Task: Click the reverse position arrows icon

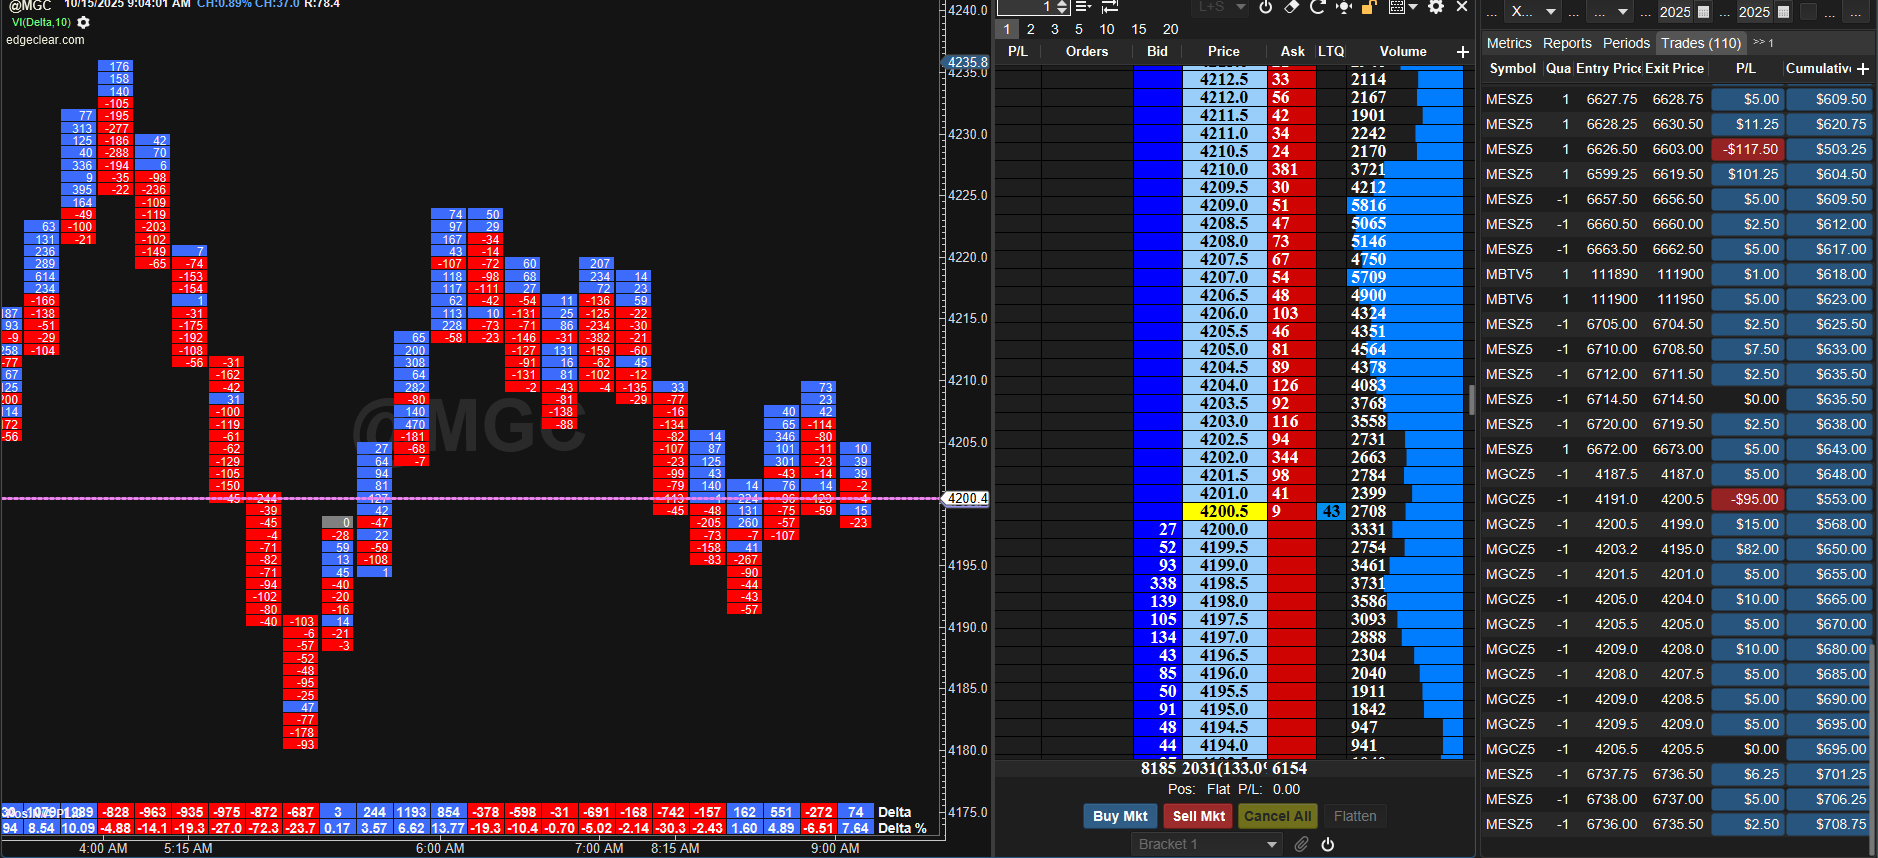Action: click(x=1110, y=7)
